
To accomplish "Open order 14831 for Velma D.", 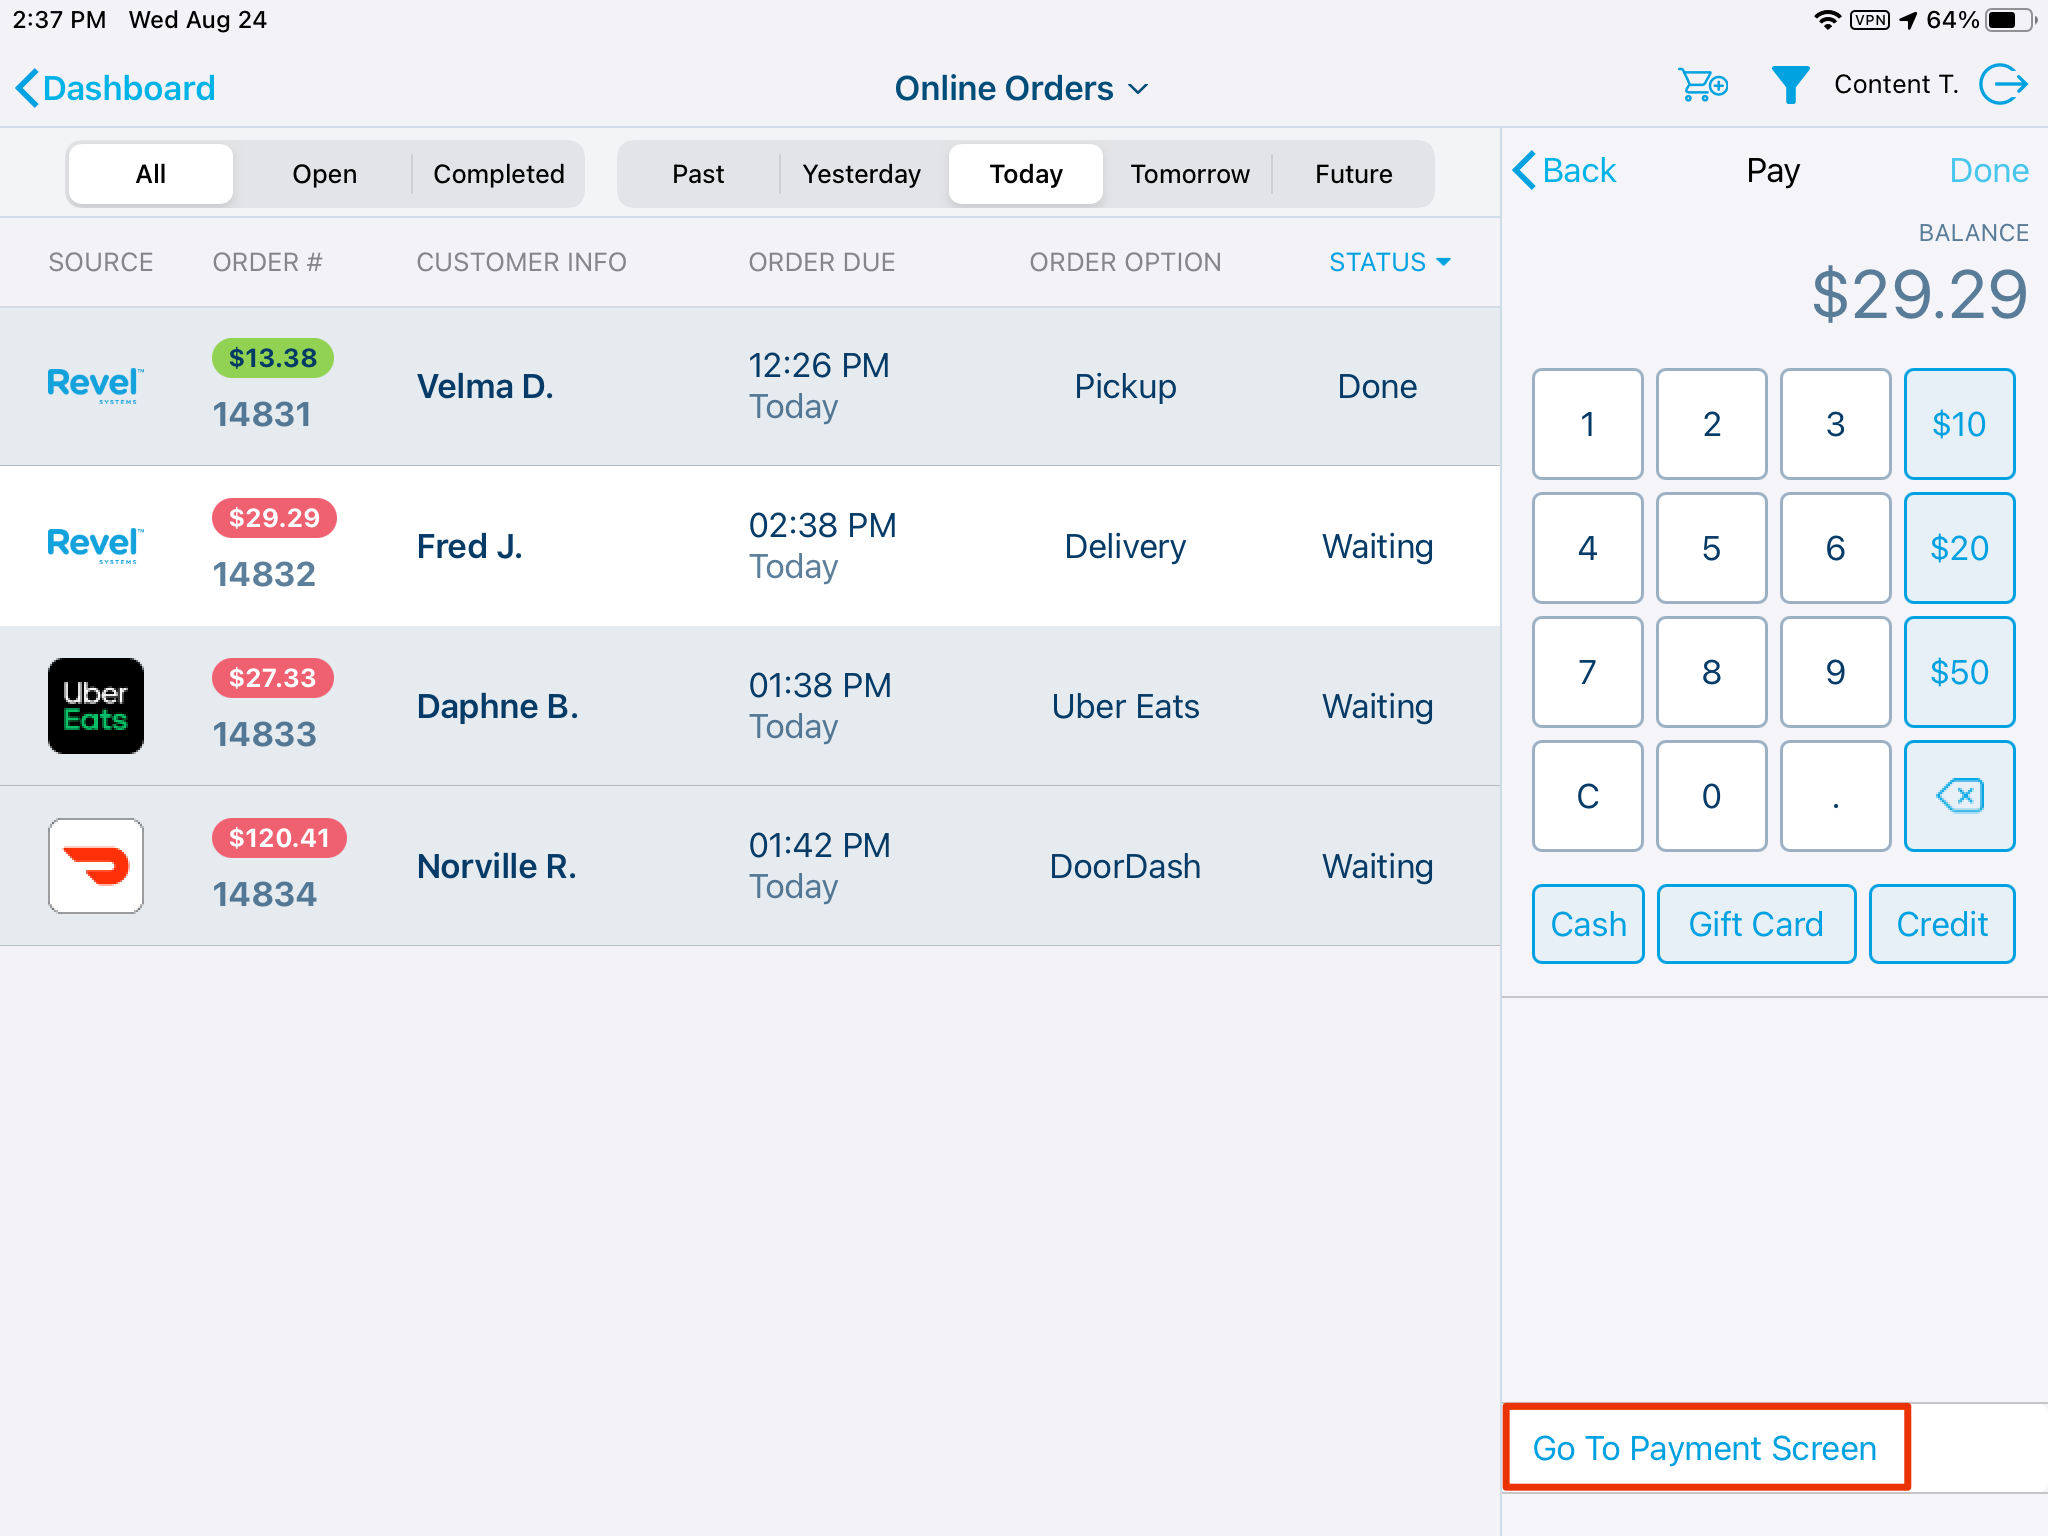I will click(x=750, y=386).
